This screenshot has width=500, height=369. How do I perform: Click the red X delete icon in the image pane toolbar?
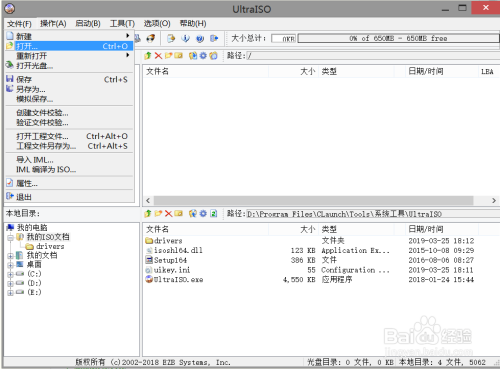click(x=158, y=55)
